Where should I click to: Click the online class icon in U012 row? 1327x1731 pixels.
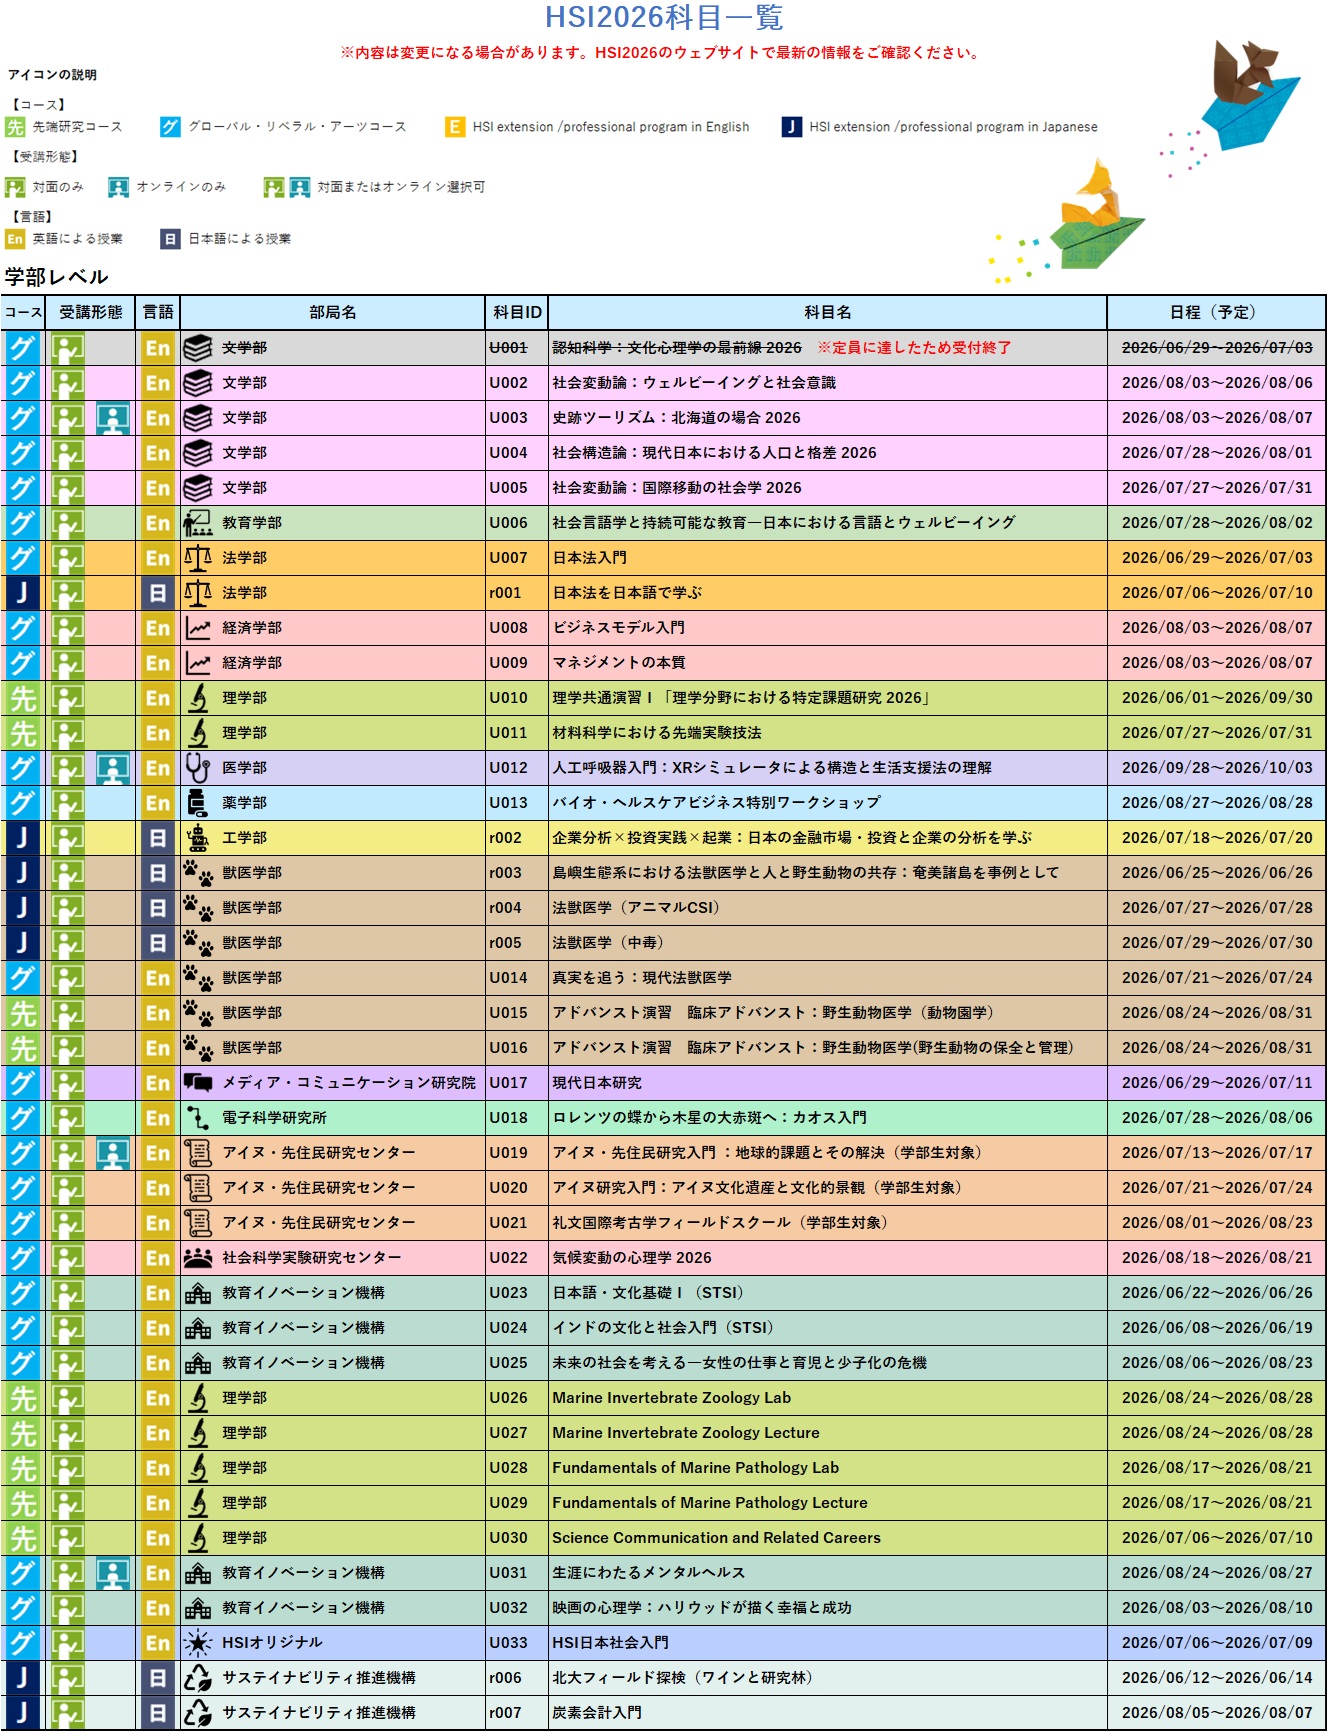[113, 768]
